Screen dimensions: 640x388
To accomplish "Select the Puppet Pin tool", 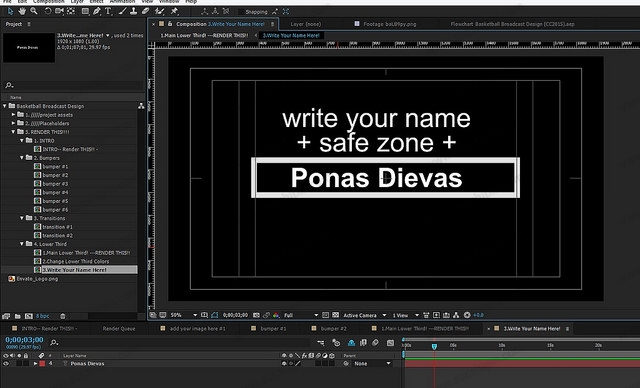I will pyautogui.click(x=174, y=11).
